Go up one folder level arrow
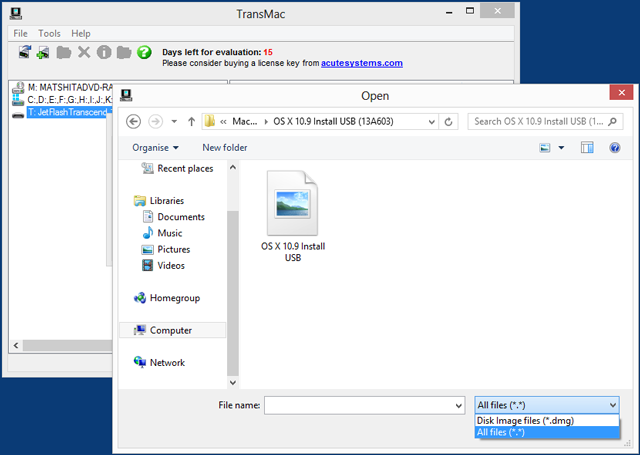 pos(191,122)
